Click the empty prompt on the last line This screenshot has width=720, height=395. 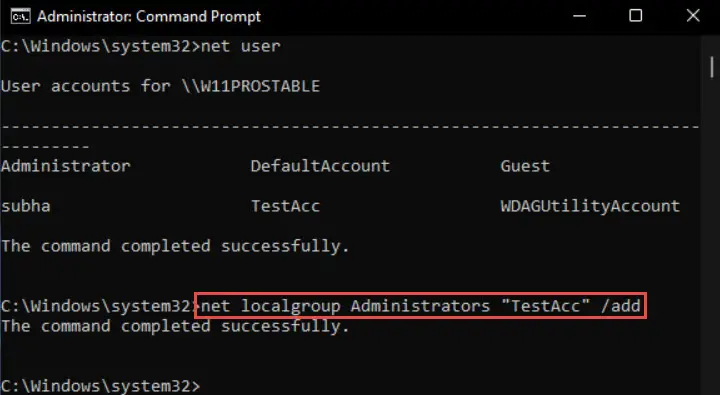point(101,386)
